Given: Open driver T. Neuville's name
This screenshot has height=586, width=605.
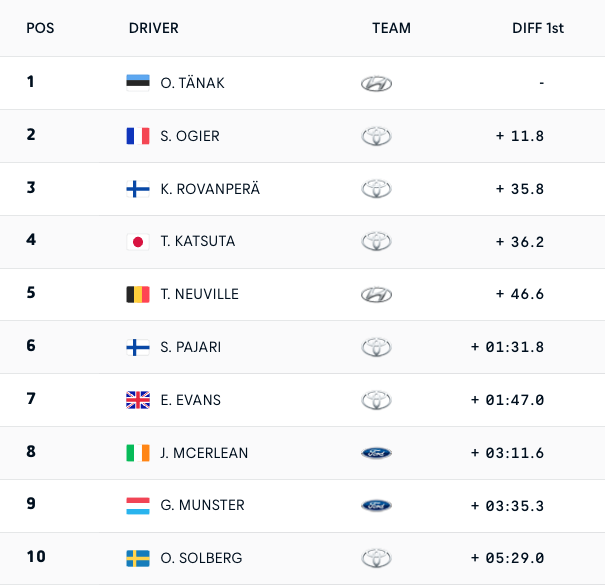Looking at the screenshot, I should [x=199, y=294].
